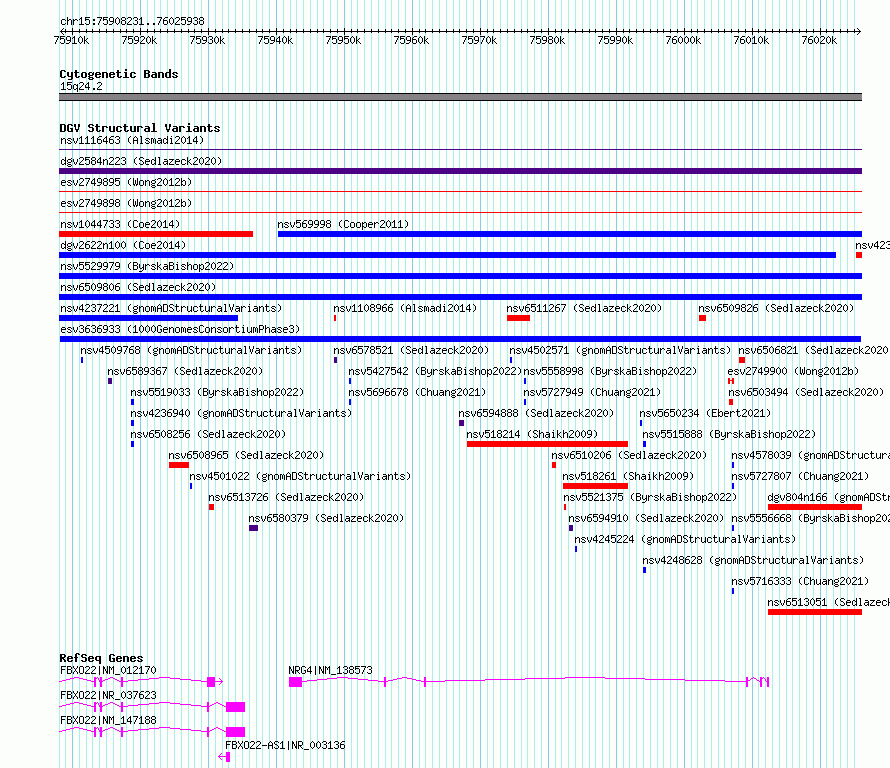The width and height of the screenshot is (890, 768).
Task: Click FBXO22|NM_147188 transcript label
Action: [108, 720]
